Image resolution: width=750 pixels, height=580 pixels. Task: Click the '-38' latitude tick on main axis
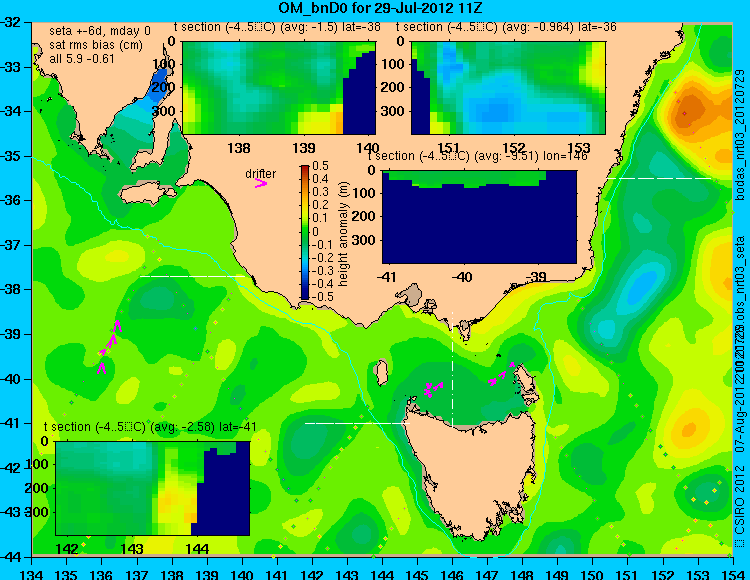pos(11,289)
